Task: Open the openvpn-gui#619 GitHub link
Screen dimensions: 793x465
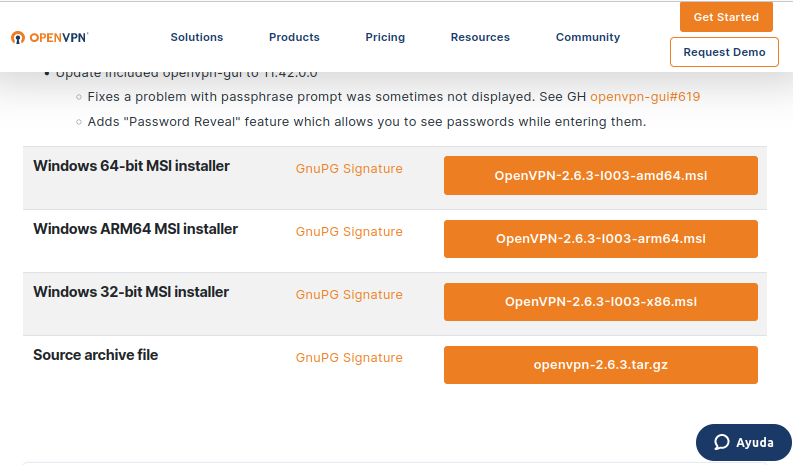Action: (x=645, y=97)
